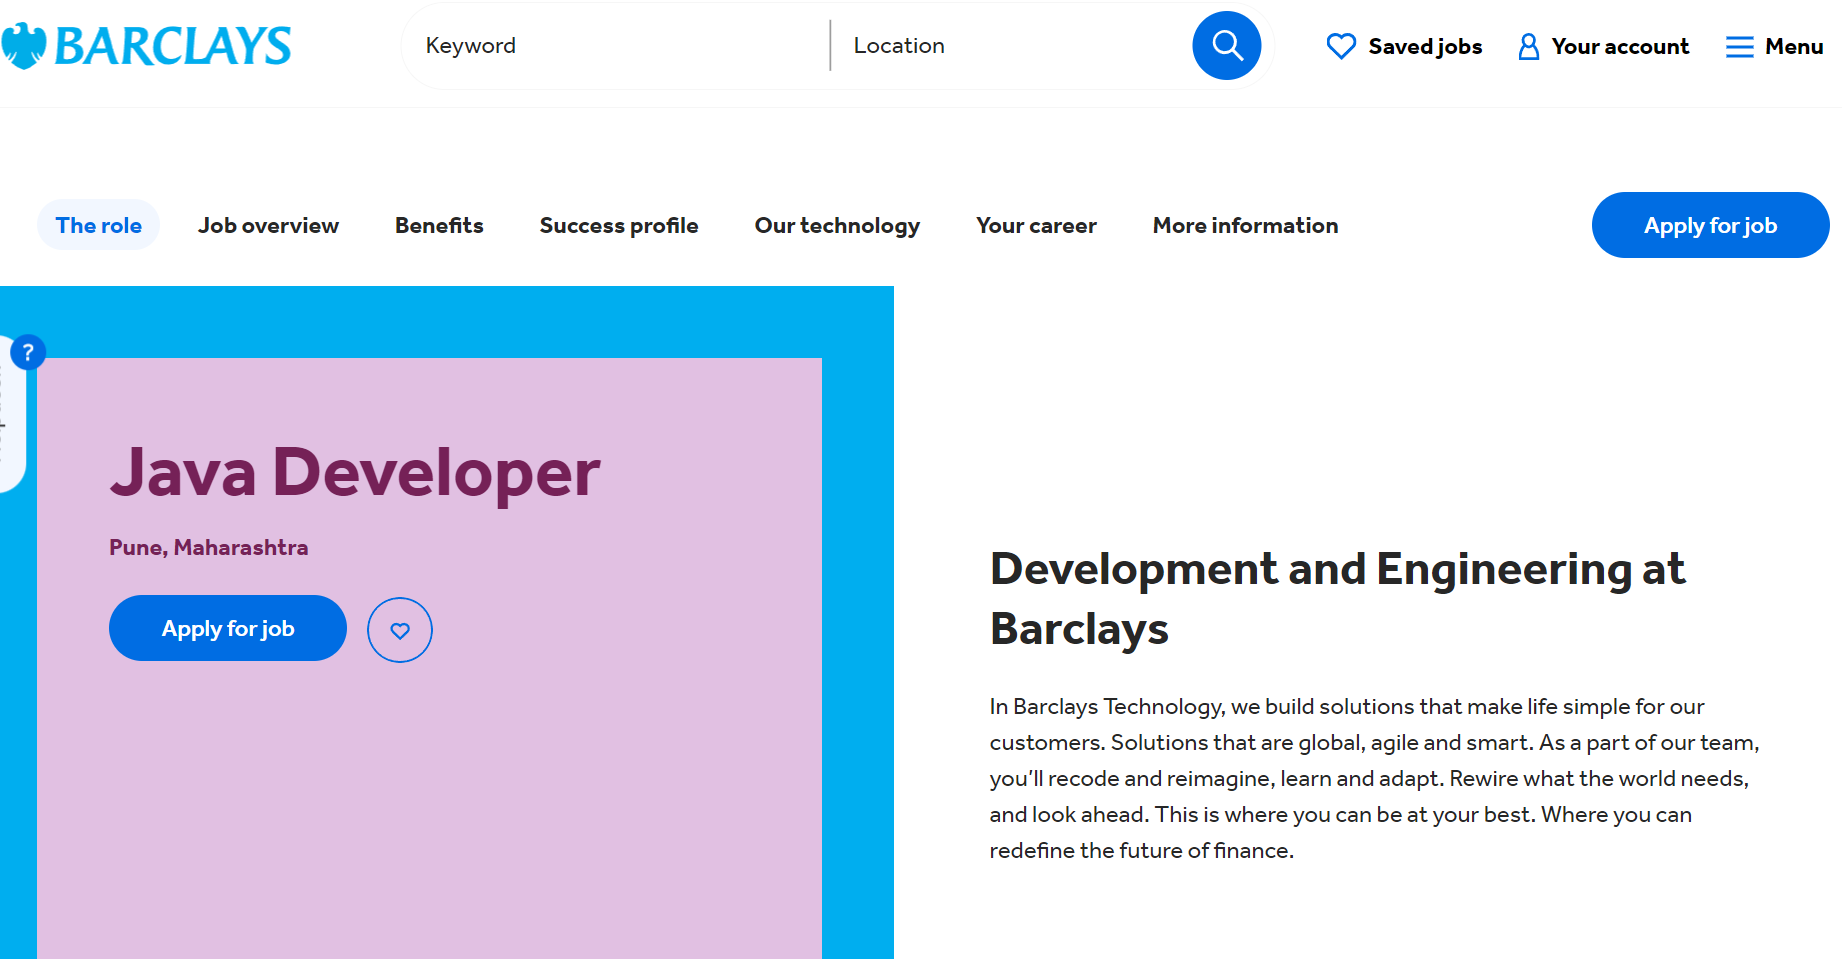1842x959 pixels.
Task: Go to Benefits section
Action: coord(439,225)
